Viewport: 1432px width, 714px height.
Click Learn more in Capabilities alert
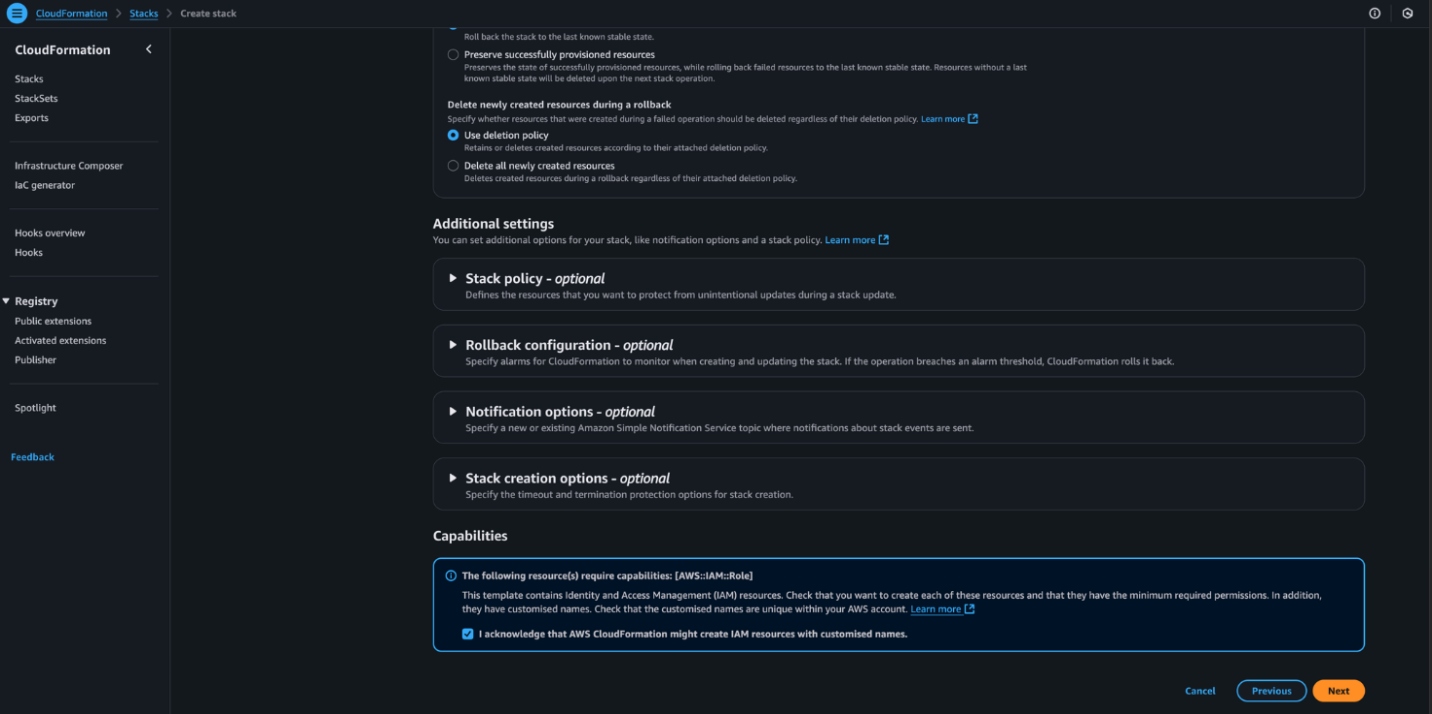pos(936,609)
